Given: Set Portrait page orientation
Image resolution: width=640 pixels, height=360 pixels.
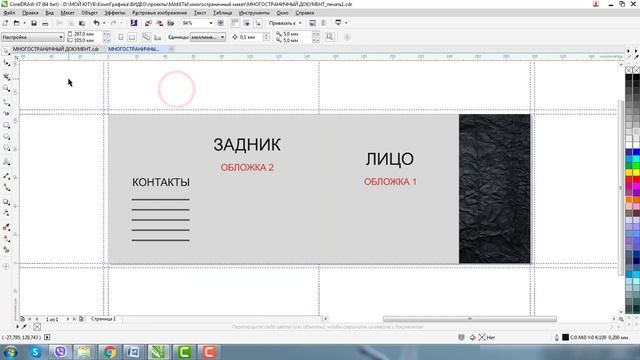Looking at the screenshot, I should (x=121, y=37).
